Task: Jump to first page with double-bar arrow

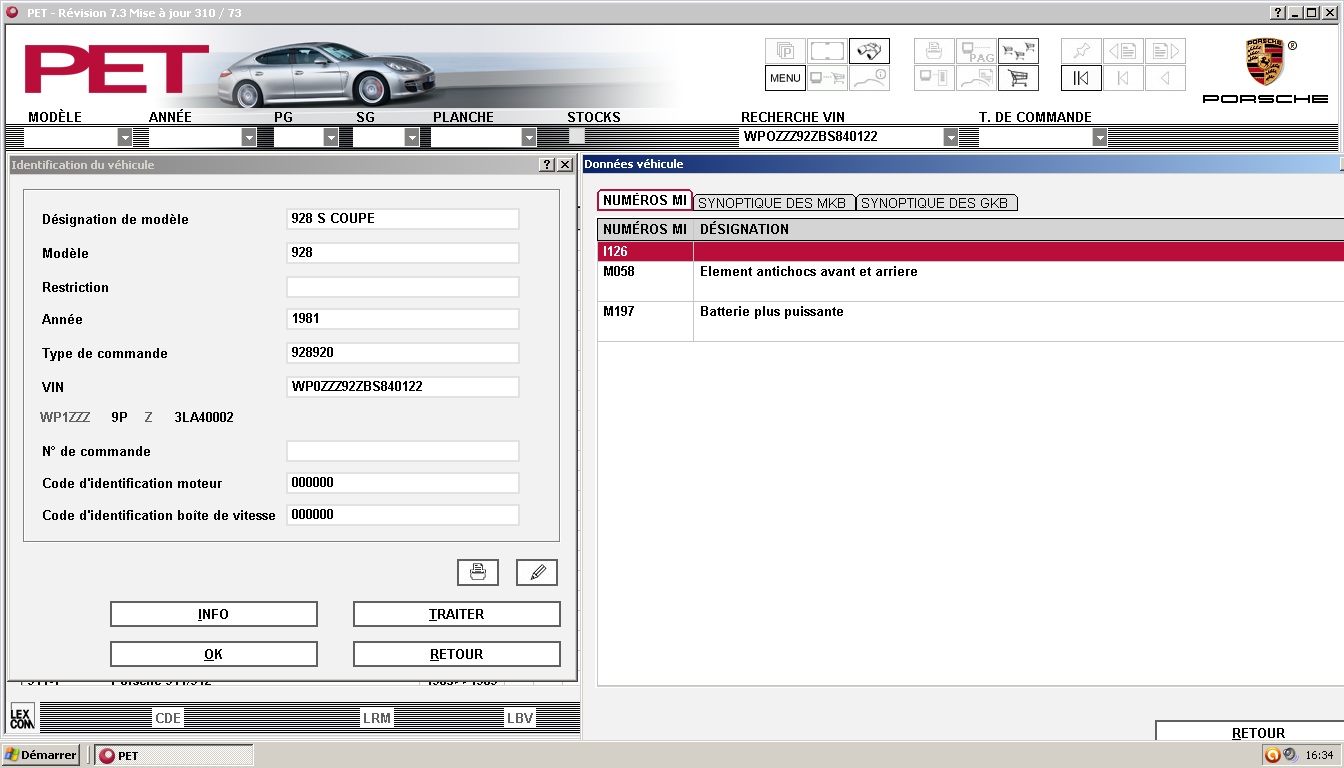Action: click(1081, 78)
